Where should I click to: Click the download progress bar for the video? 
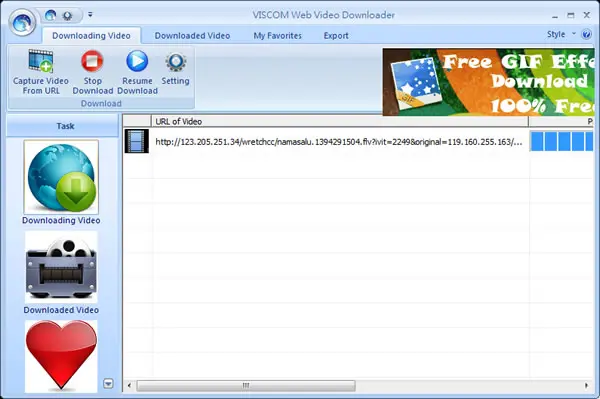tap(562, 141)
